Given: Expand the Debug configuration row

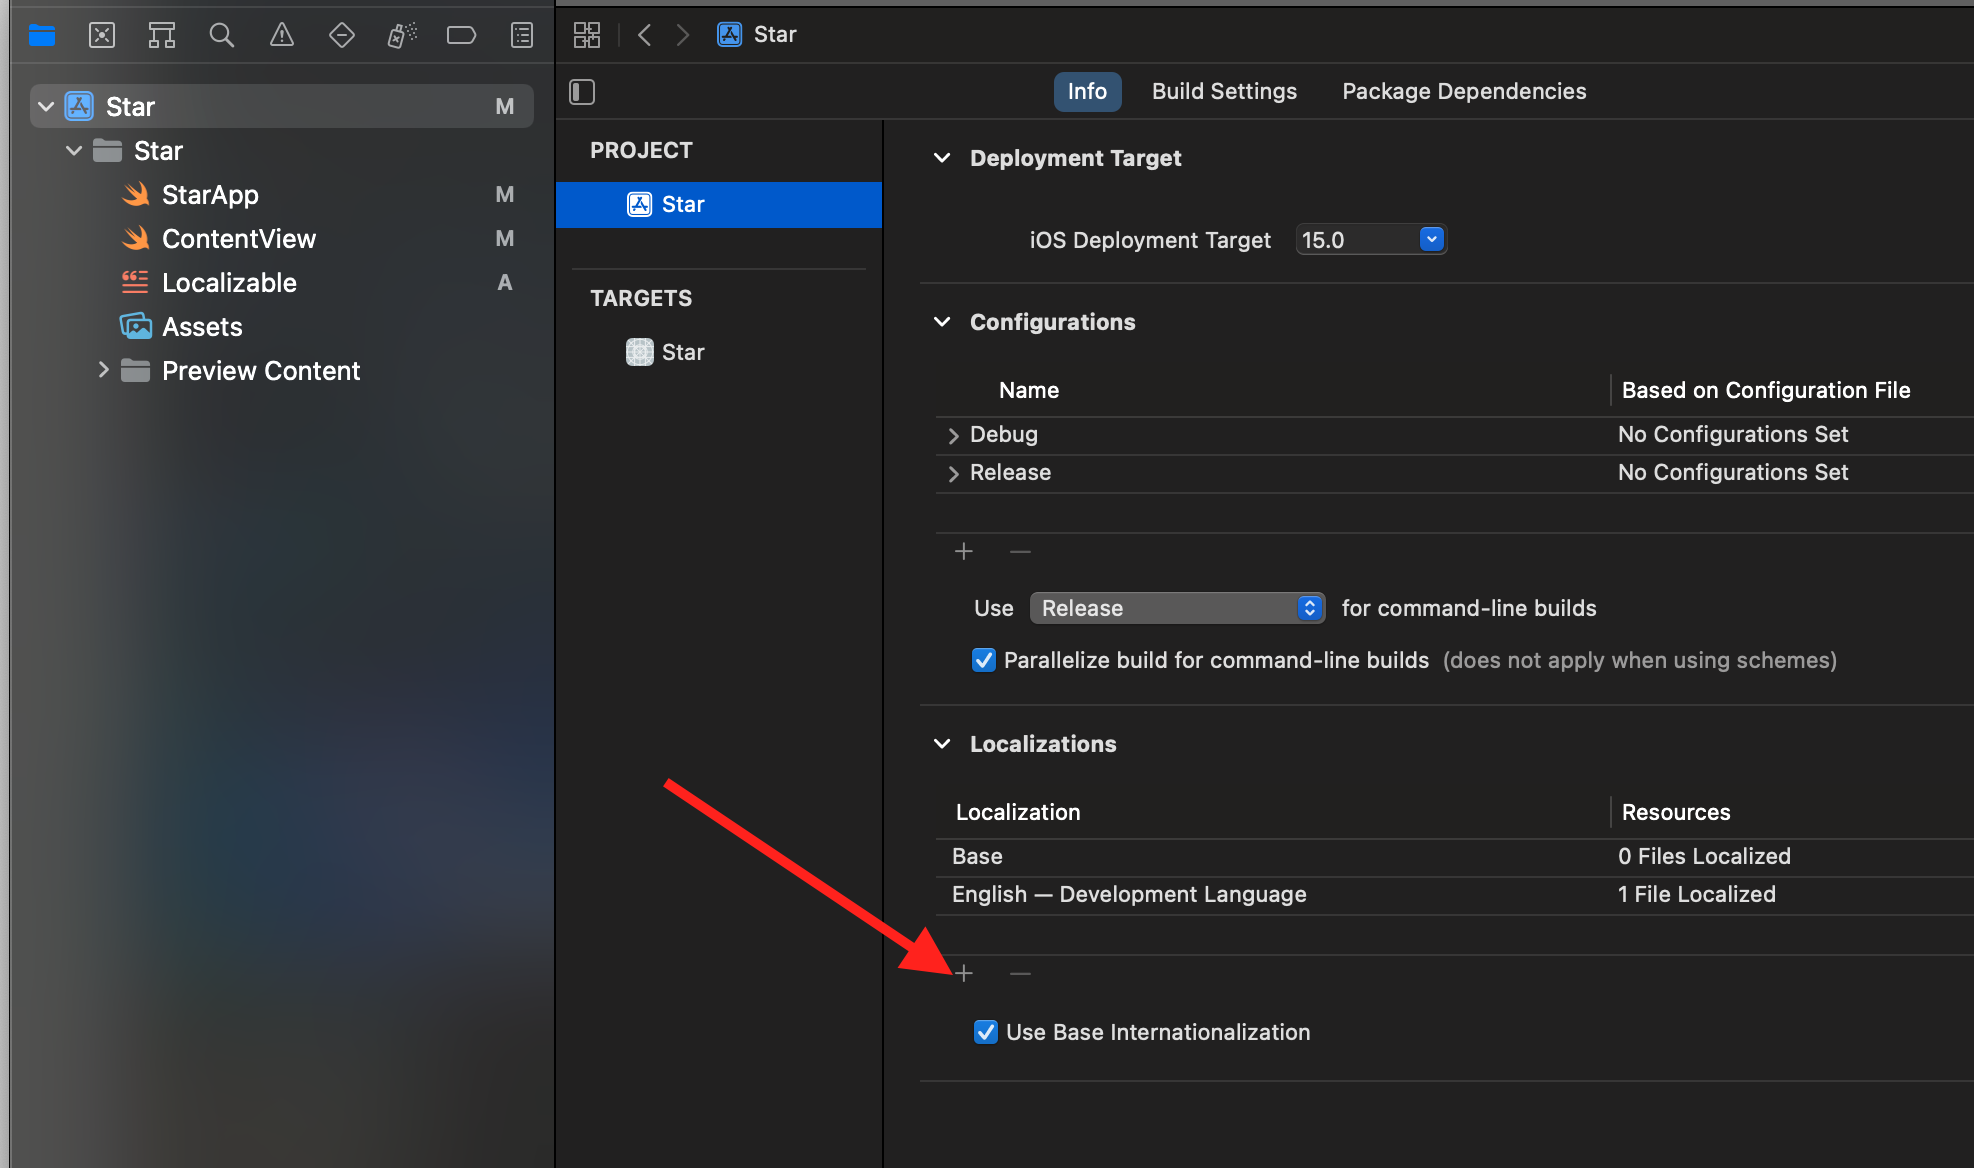Looking at the screenshot, I should pos(953,435).
